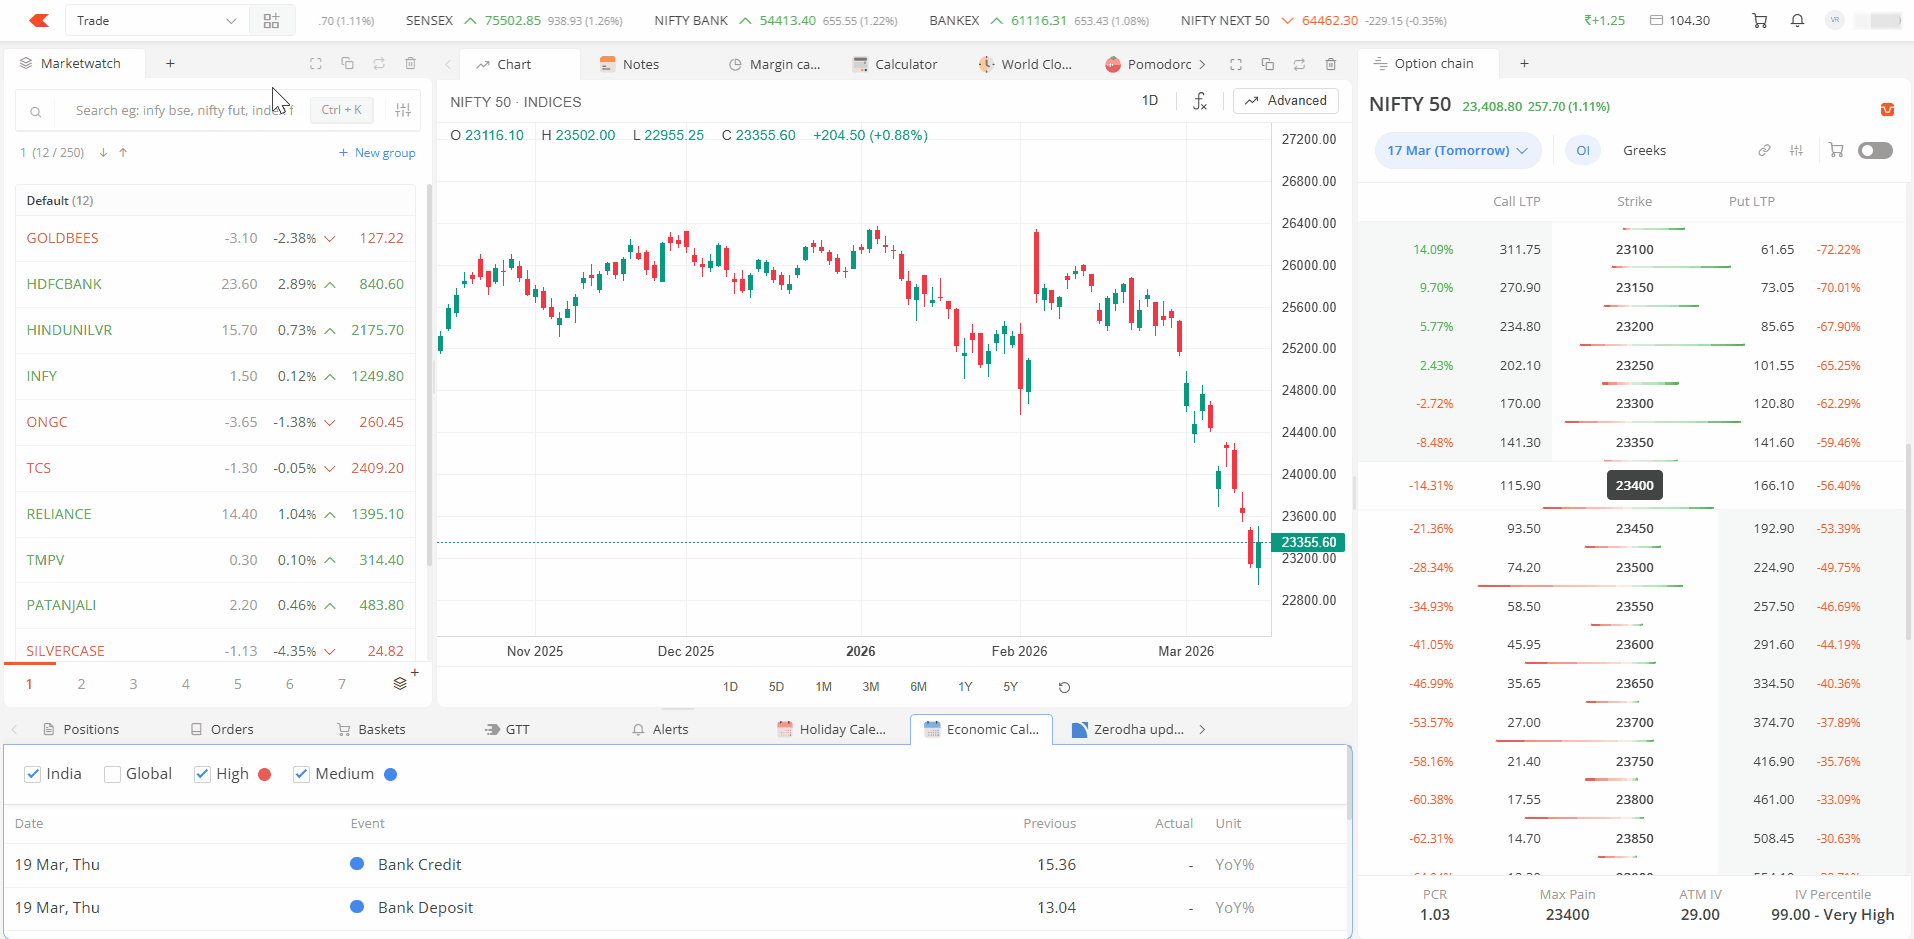Open the cart icon in top bar
Image resolution: width=1914 pixels, height=939 pixels.
1760,21
